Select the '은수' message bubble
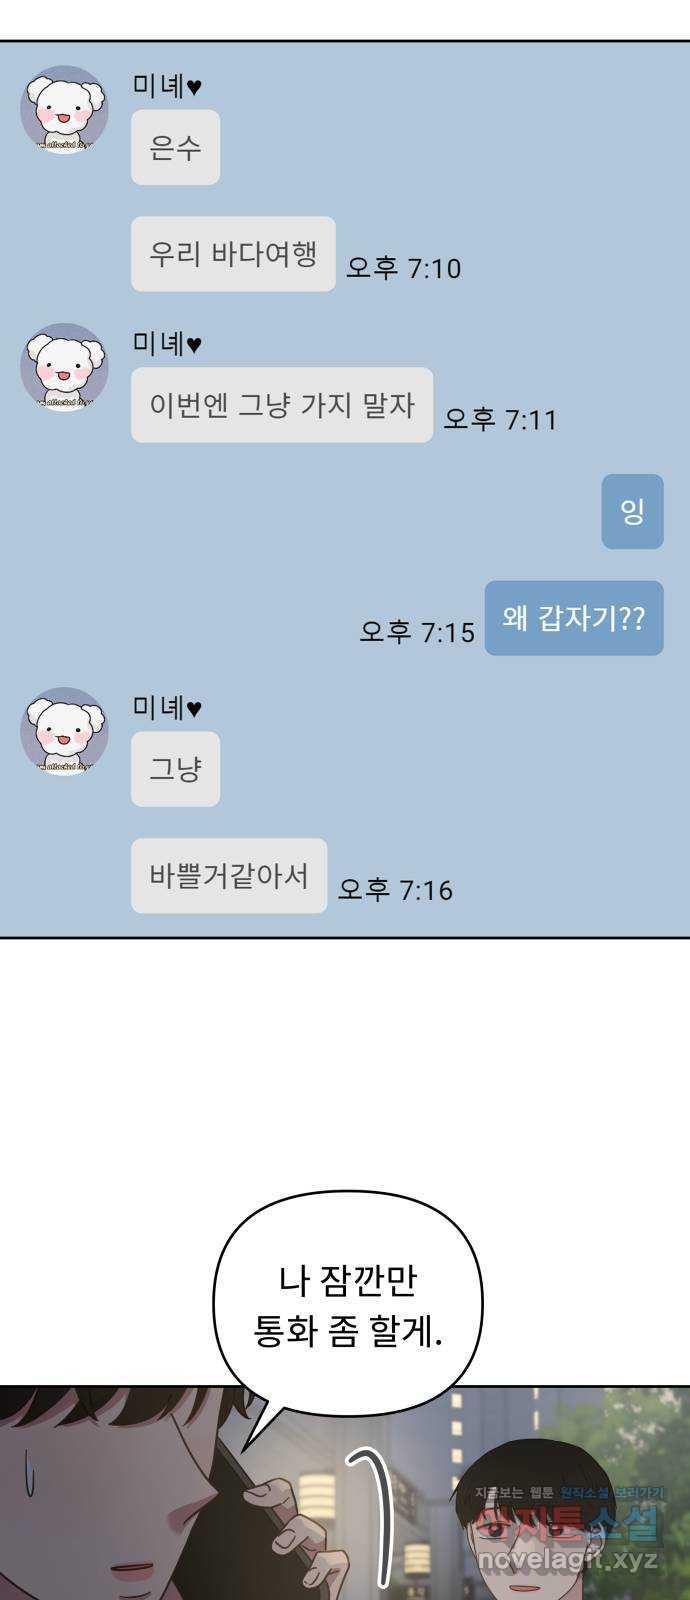Viewport: 690px width, 1600px height. (175, 148)
